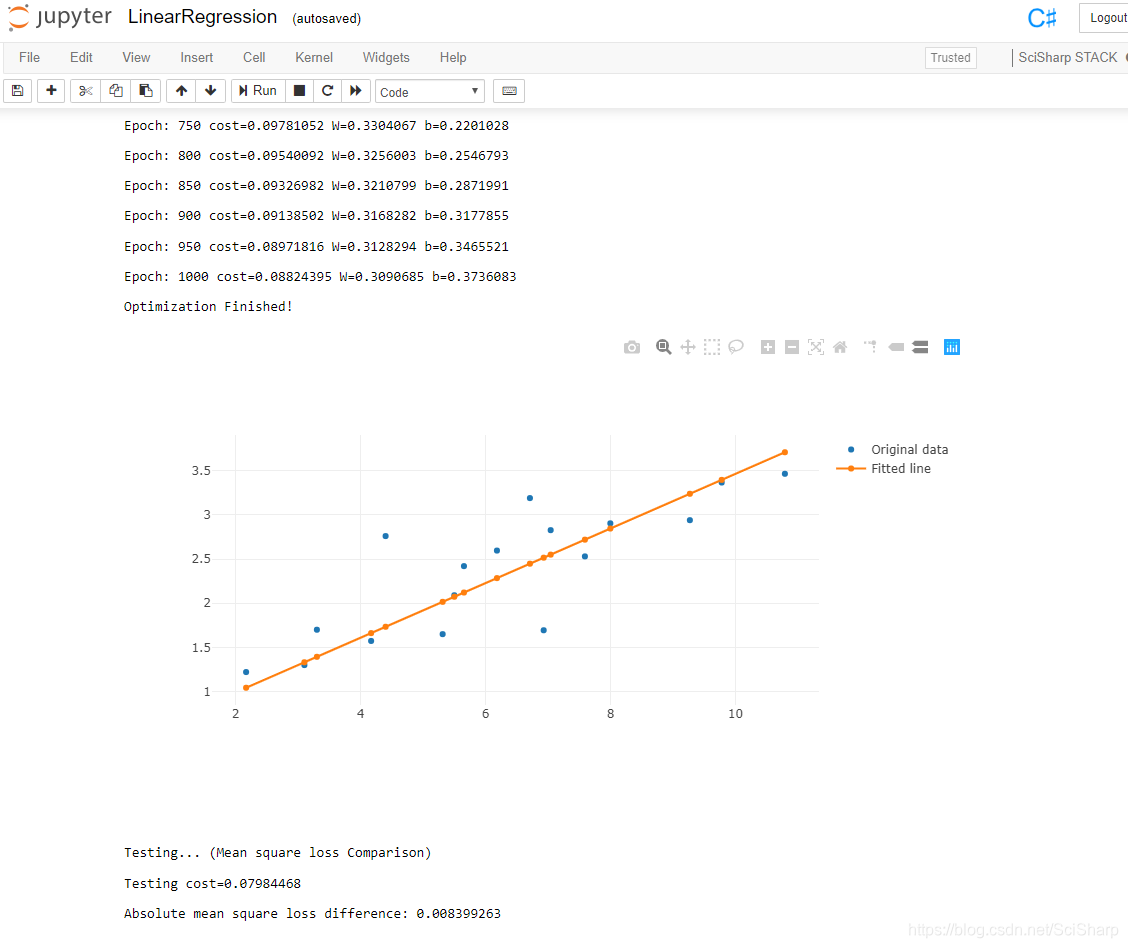The width and height of the screenshot is (1128, 948).
Task: Cut selected cells with scissors icon
Action: click(x=86, y=91)
